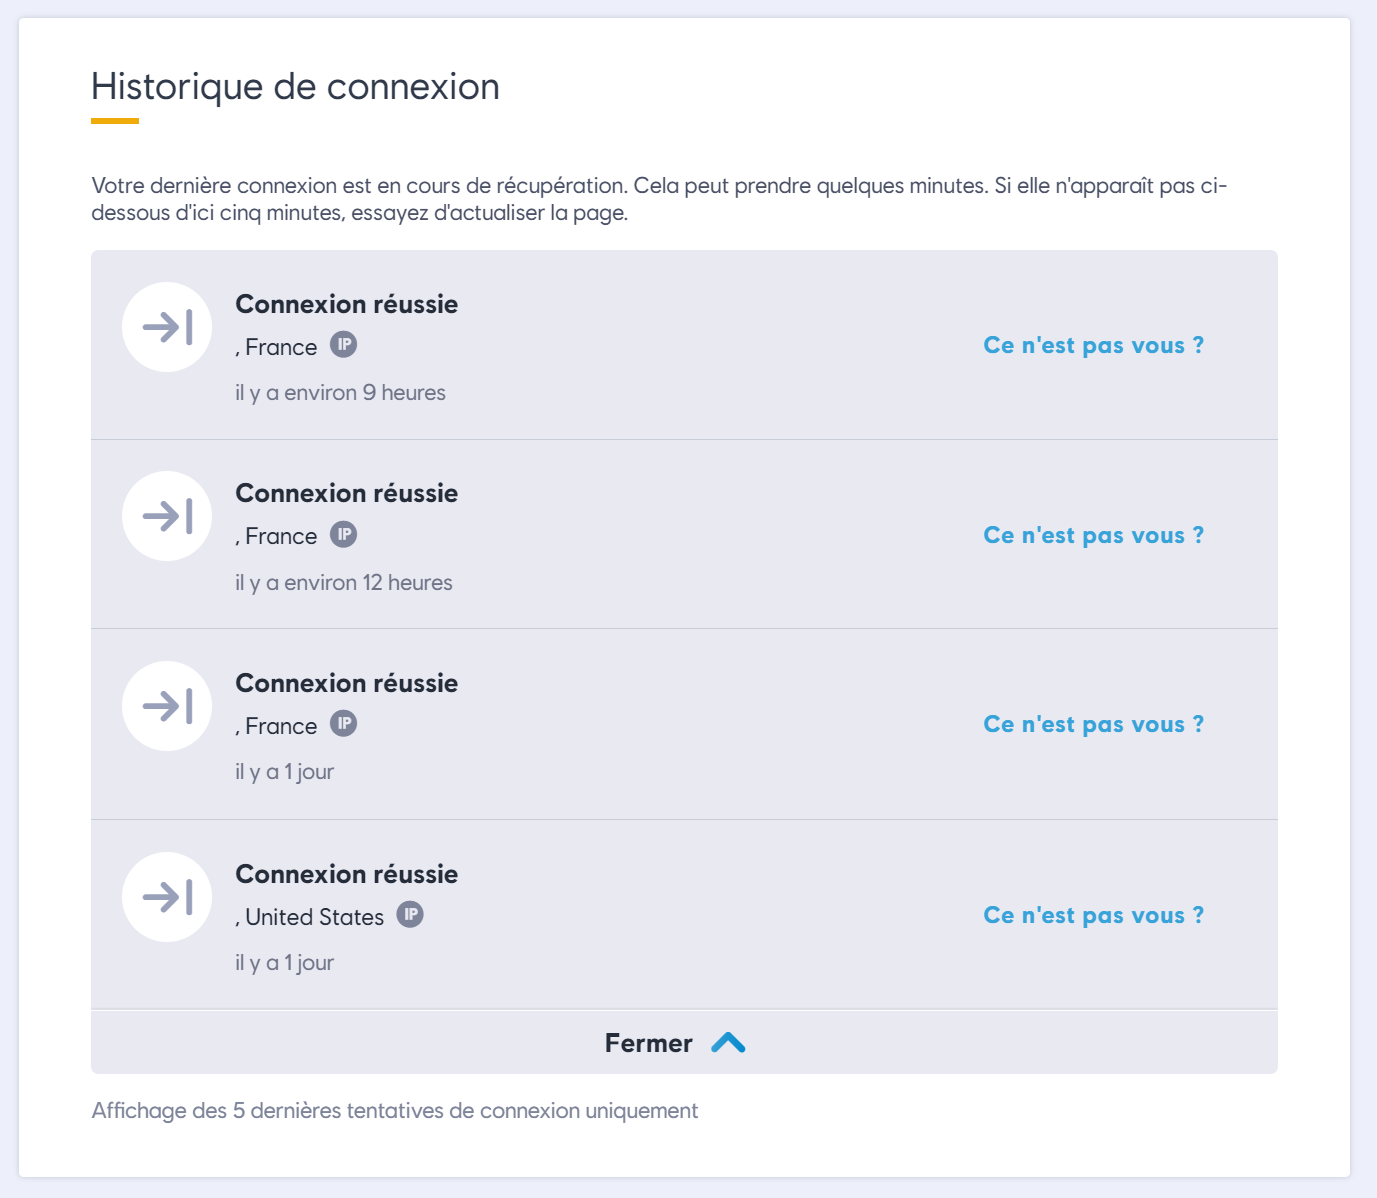Collapse the list with the Fermer button

(x=649, y=1043)
